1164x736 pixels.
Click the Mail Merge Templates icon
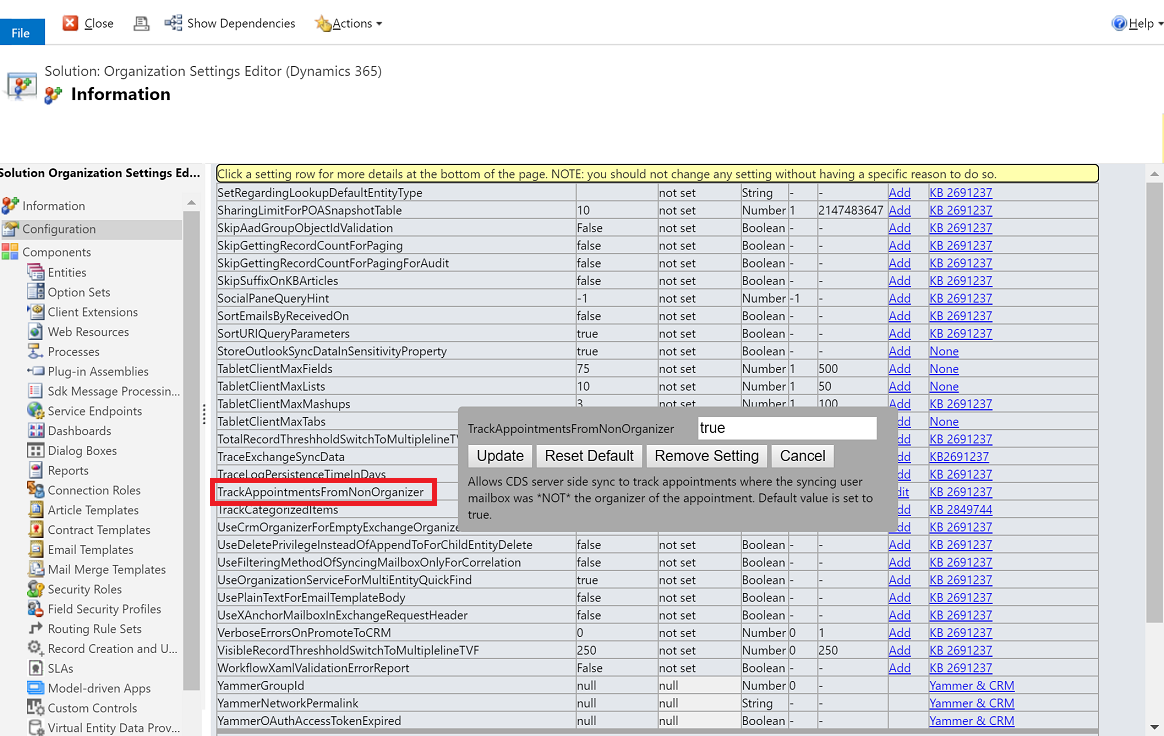point(36,569)
